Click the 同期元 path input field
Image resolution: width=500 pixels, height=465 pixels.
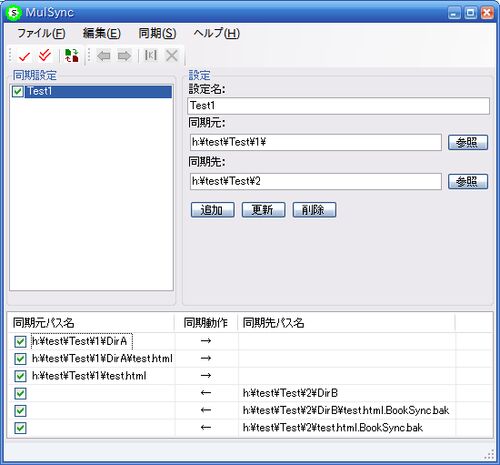pos(316,142)
